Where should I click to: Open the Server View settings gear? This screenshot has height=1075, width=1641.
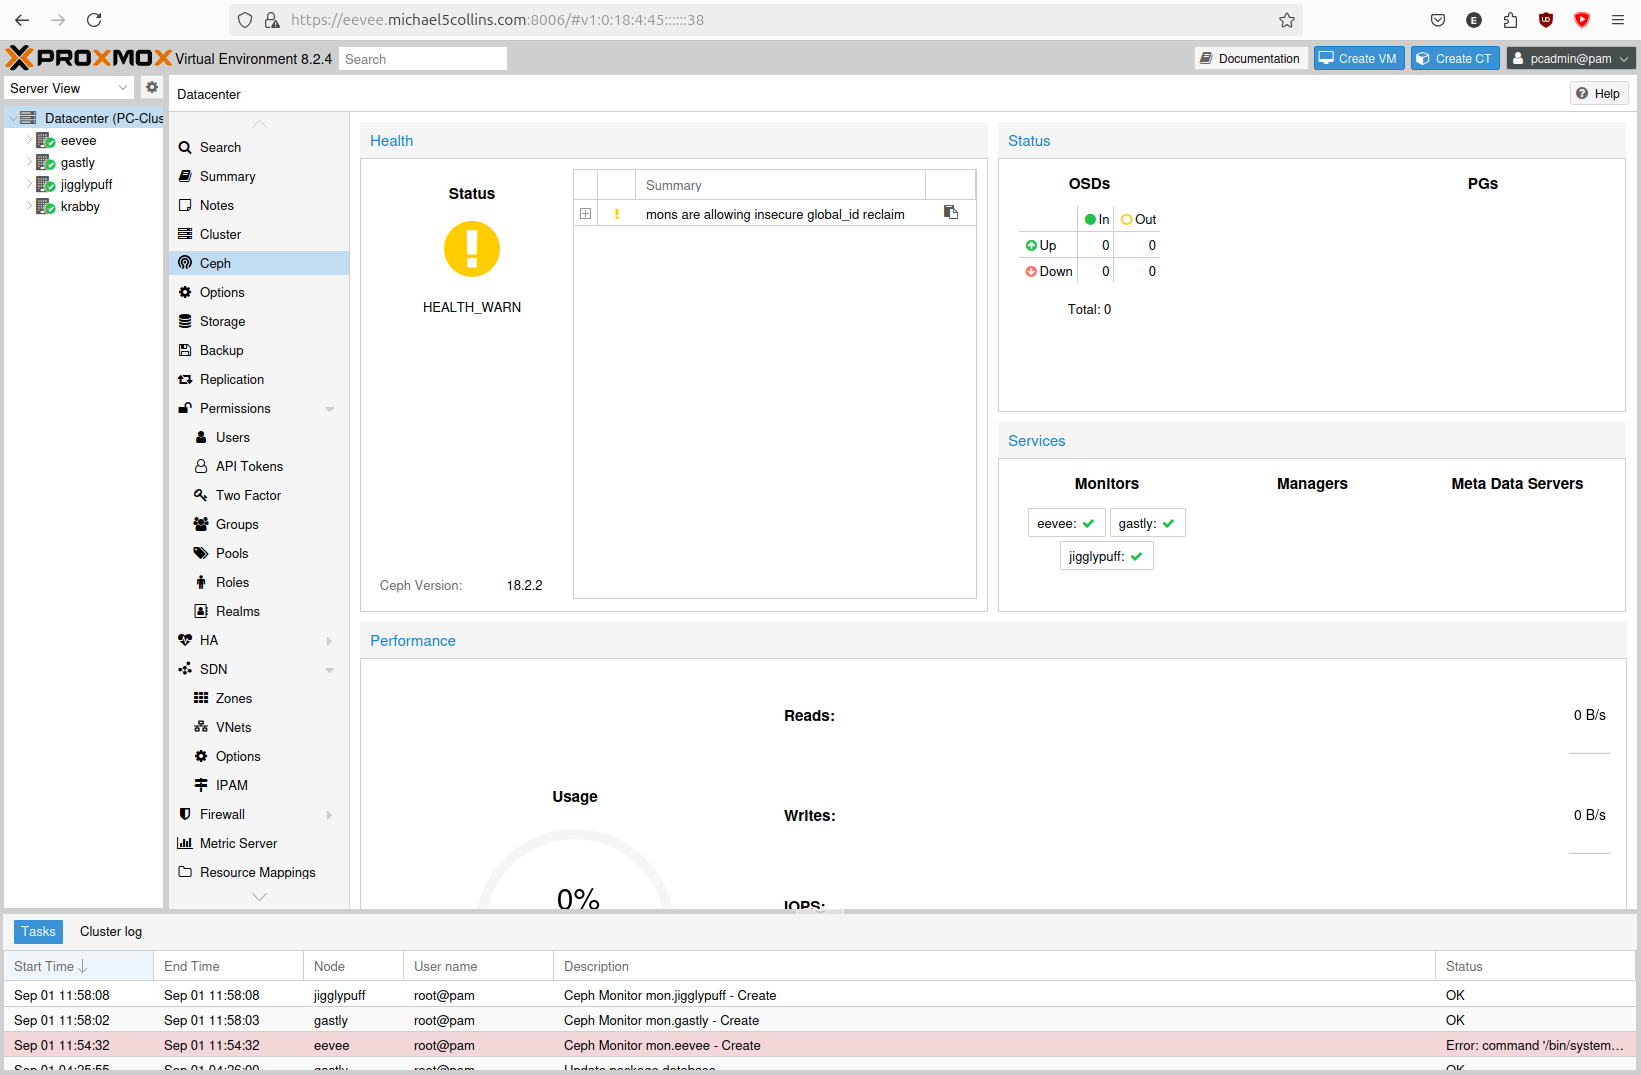point(152,88)
